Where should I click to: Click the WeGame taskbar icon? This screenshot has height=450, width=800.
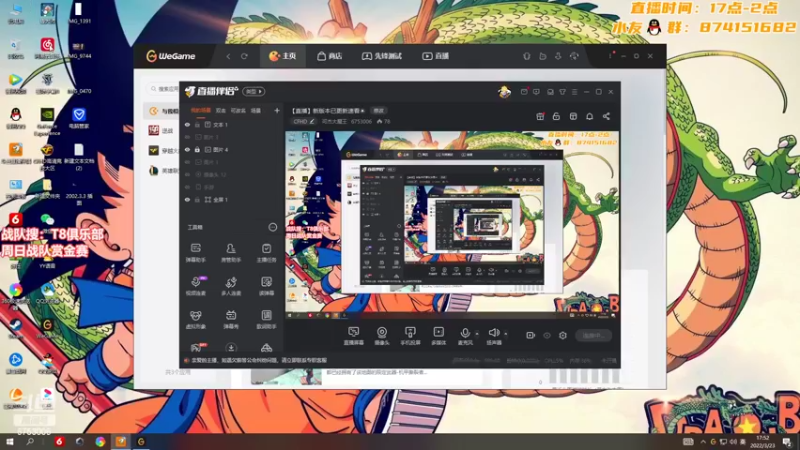(x=141, y=441)
